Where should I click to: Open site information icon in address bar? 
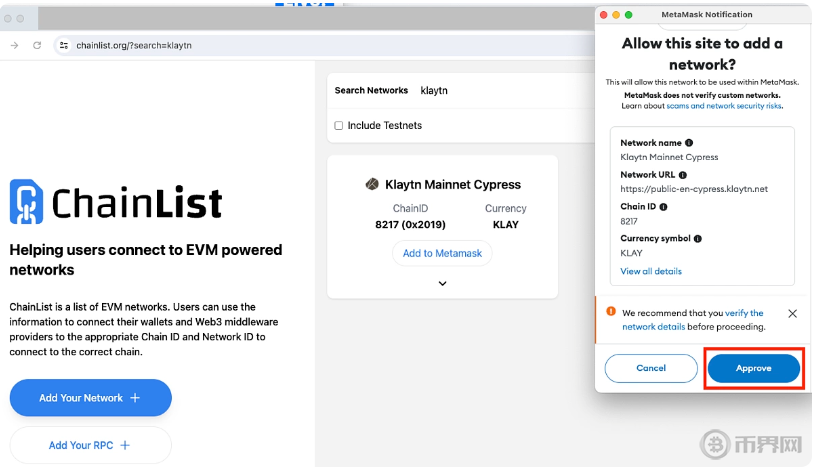pyautogui.click(x=63, y=45)
